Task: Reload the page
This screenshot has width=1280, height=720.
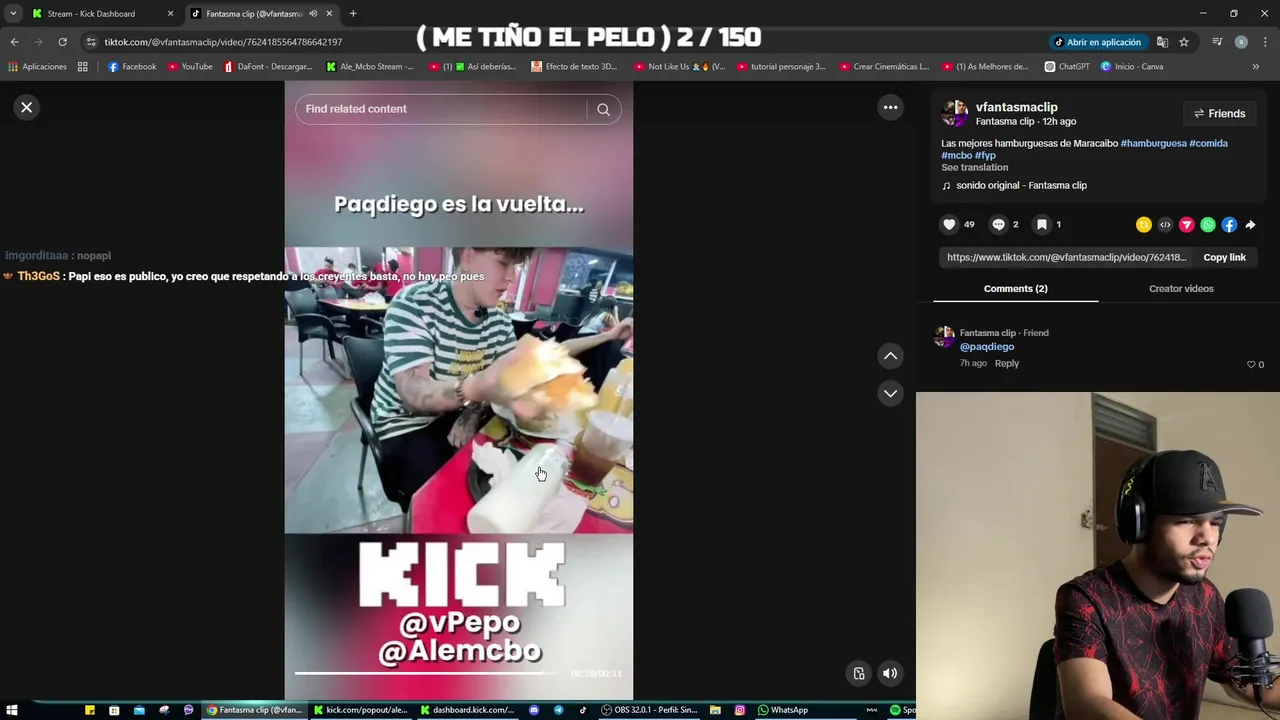Action: [62, 42]
